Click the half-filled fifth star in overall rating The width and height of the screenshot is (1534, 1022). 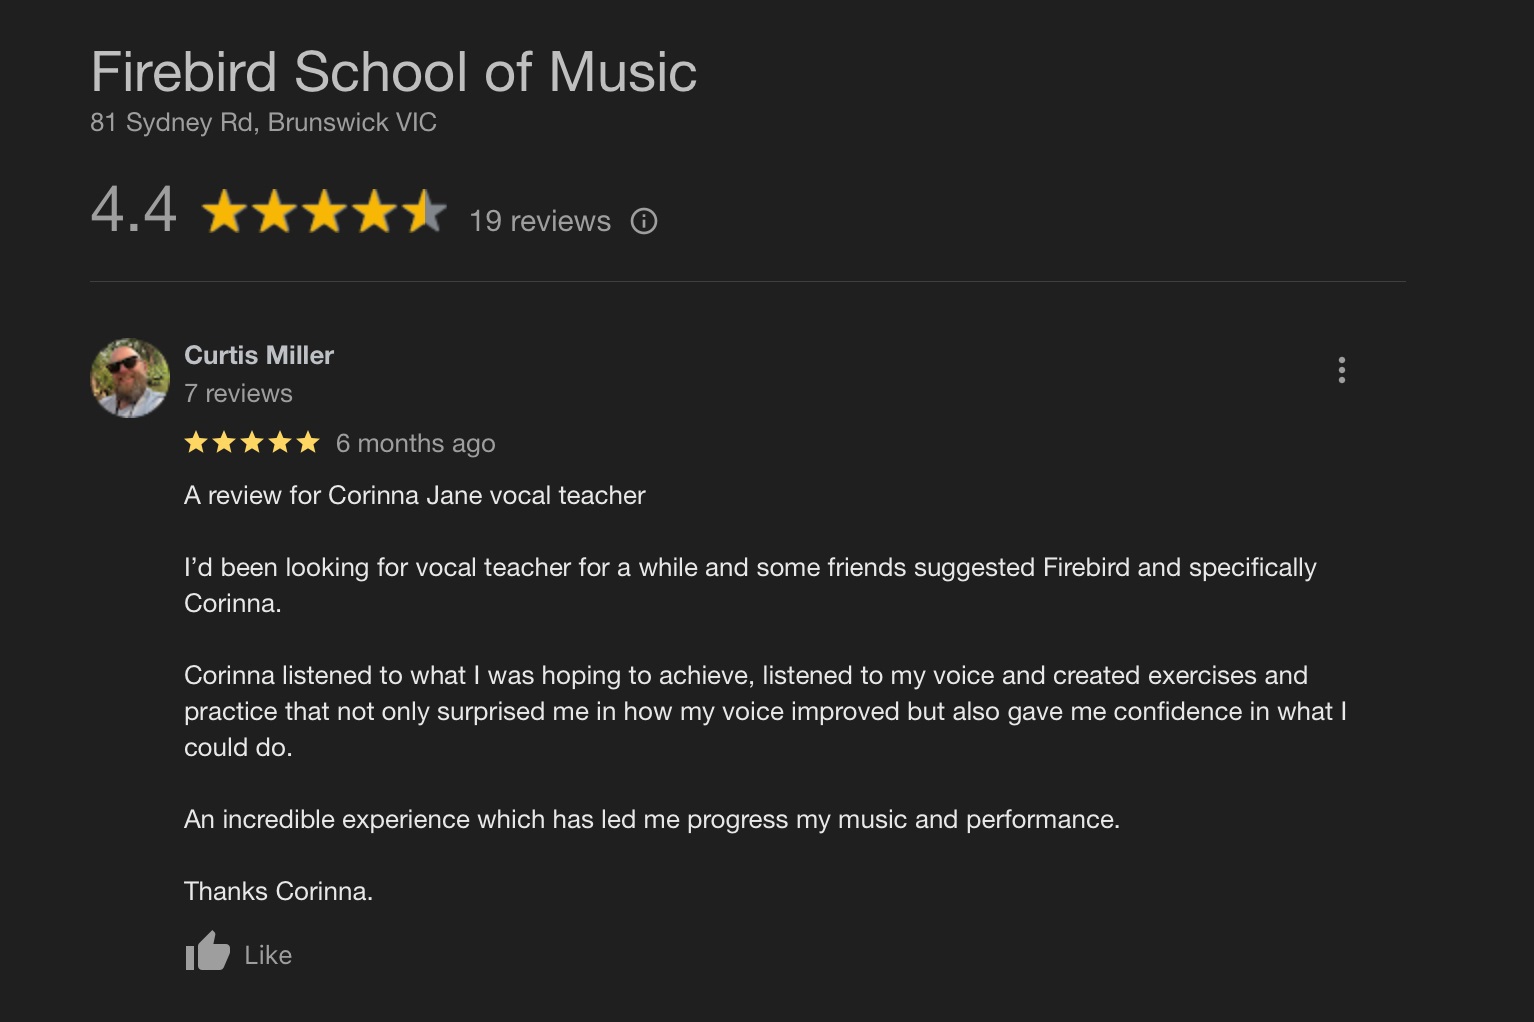click(x=424, y=212)
